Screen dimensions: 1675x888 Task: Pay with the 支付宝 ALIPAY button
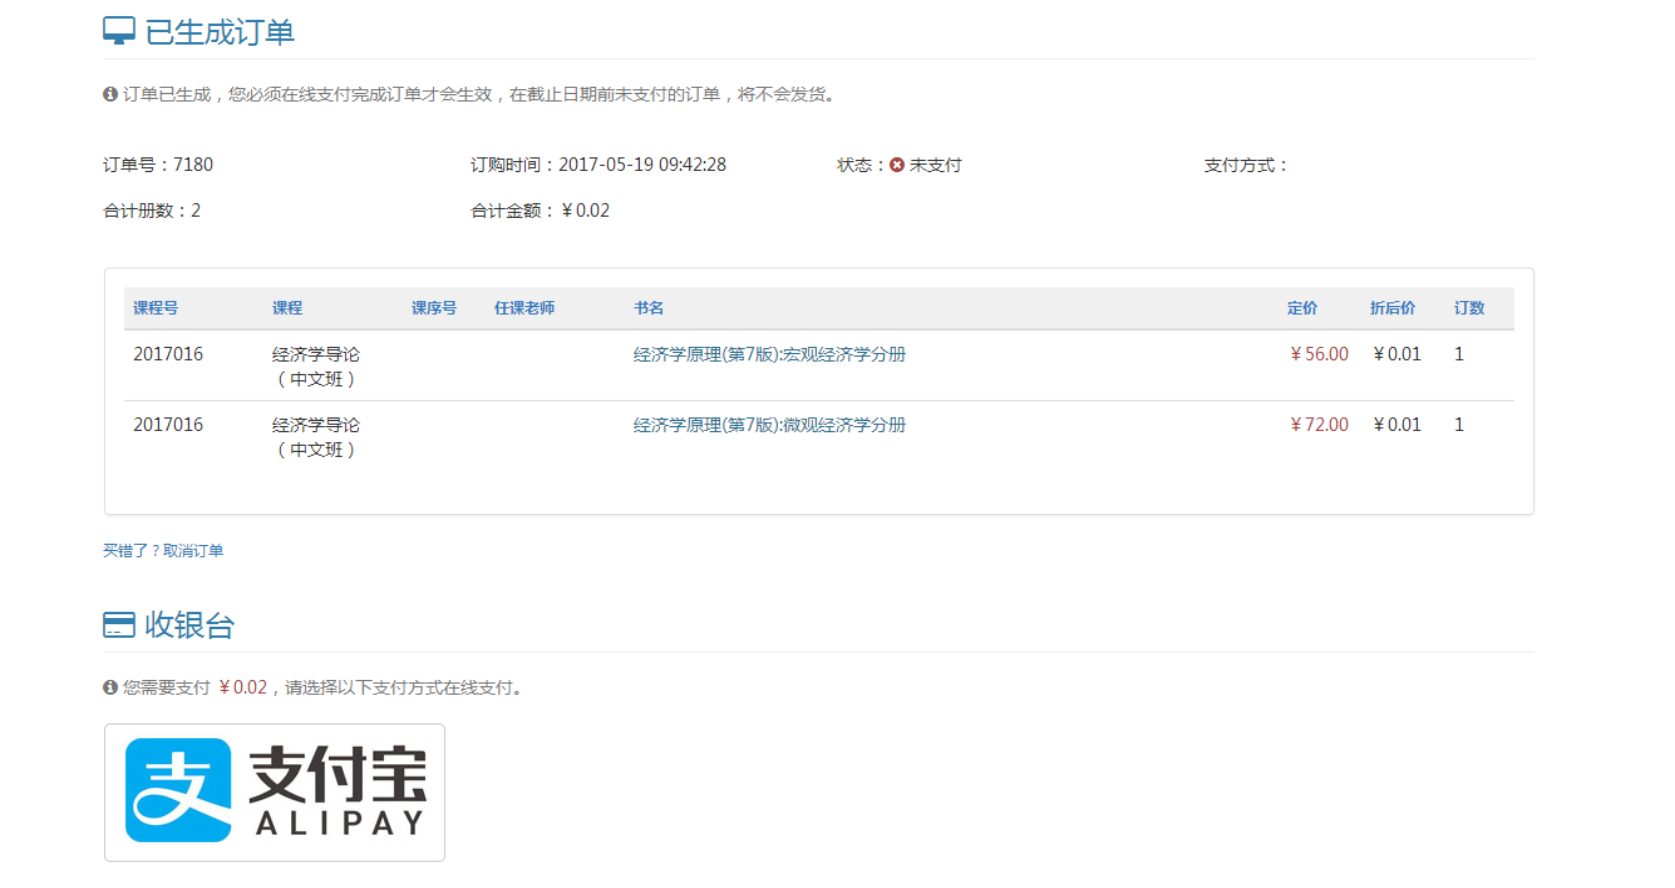pyautogui.click(x=275, y=792)
